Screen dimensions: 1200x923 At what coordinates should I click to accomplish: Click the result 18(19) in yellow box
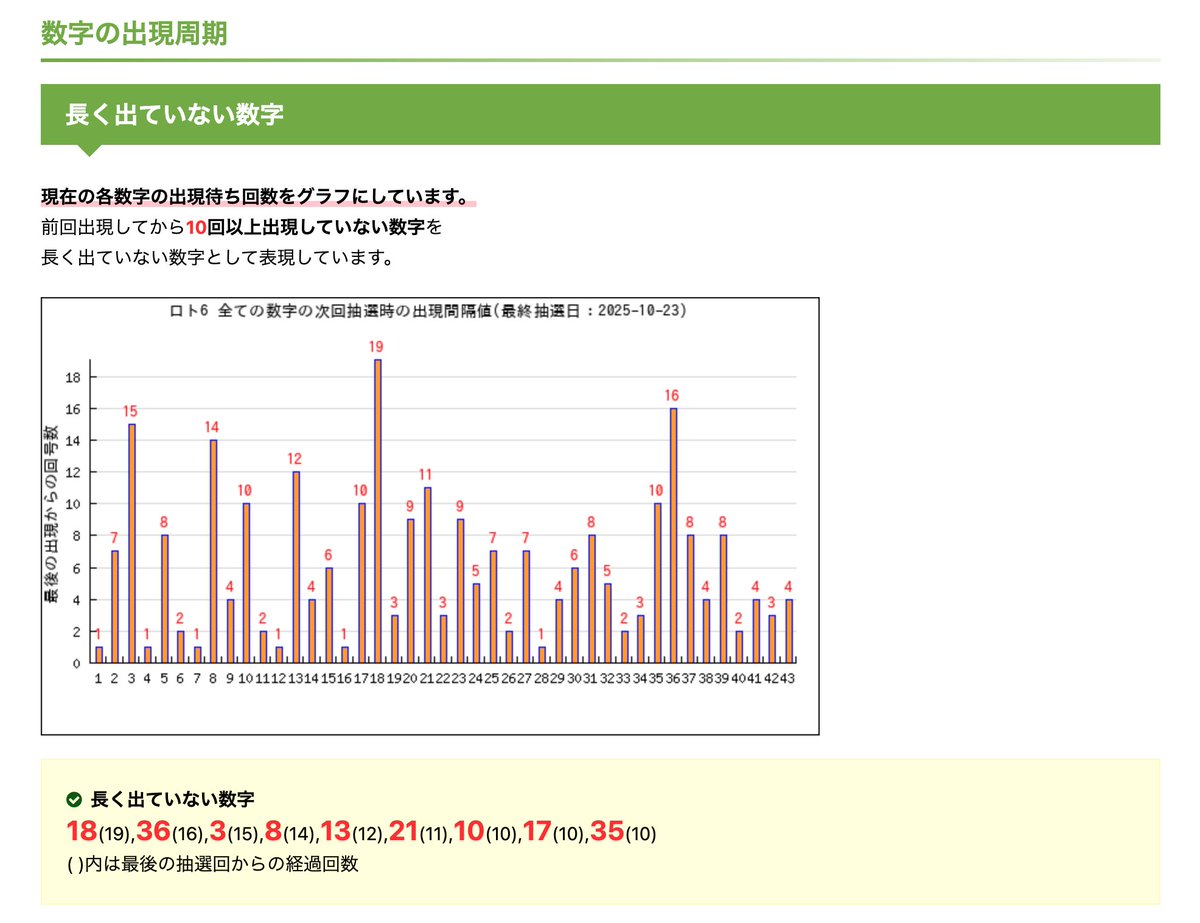click(x=99, y=832)
